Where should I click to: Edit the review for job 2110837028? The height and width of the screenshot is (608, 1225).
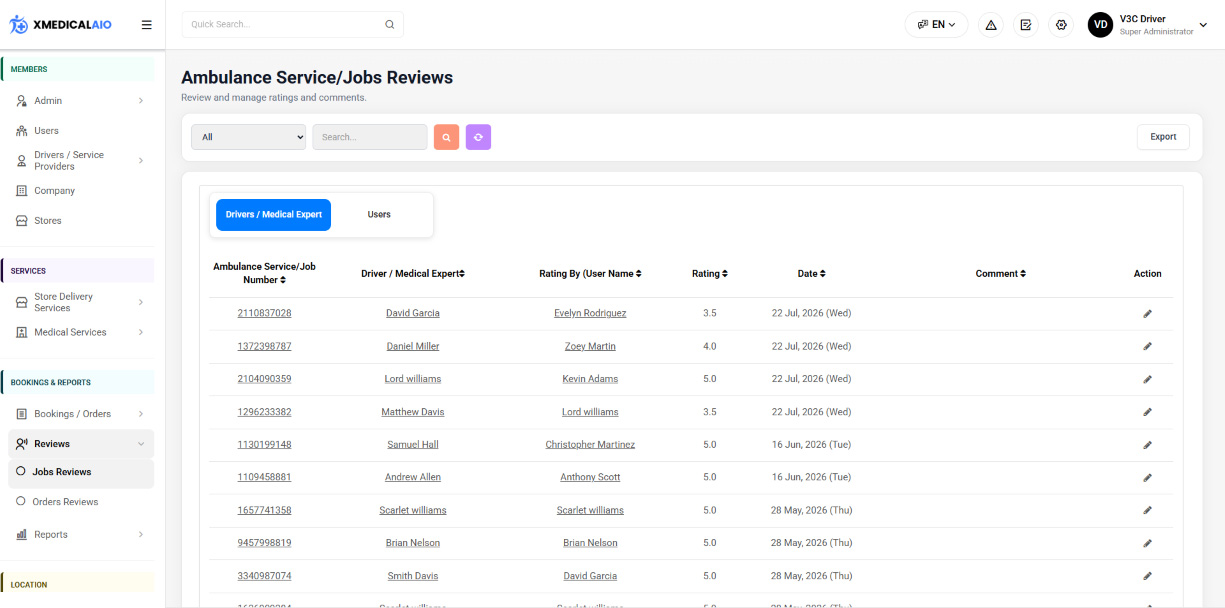point(1147,313)
